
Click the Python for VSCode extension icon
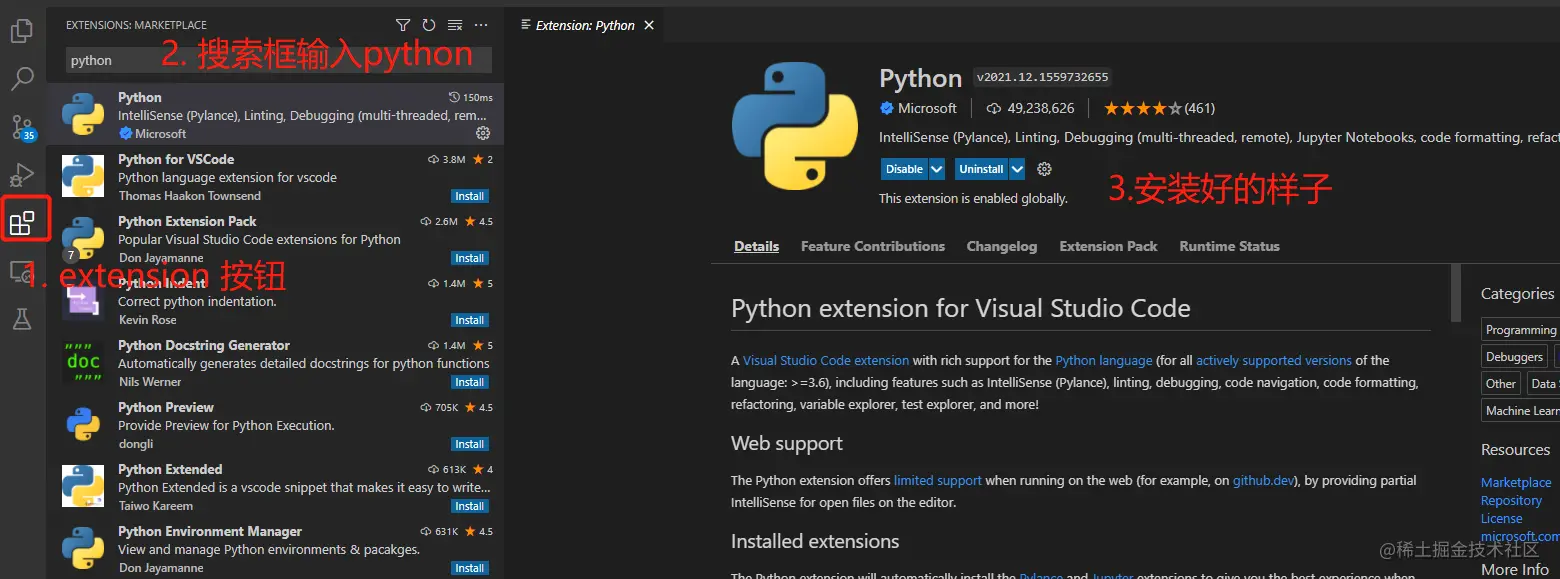83,176
